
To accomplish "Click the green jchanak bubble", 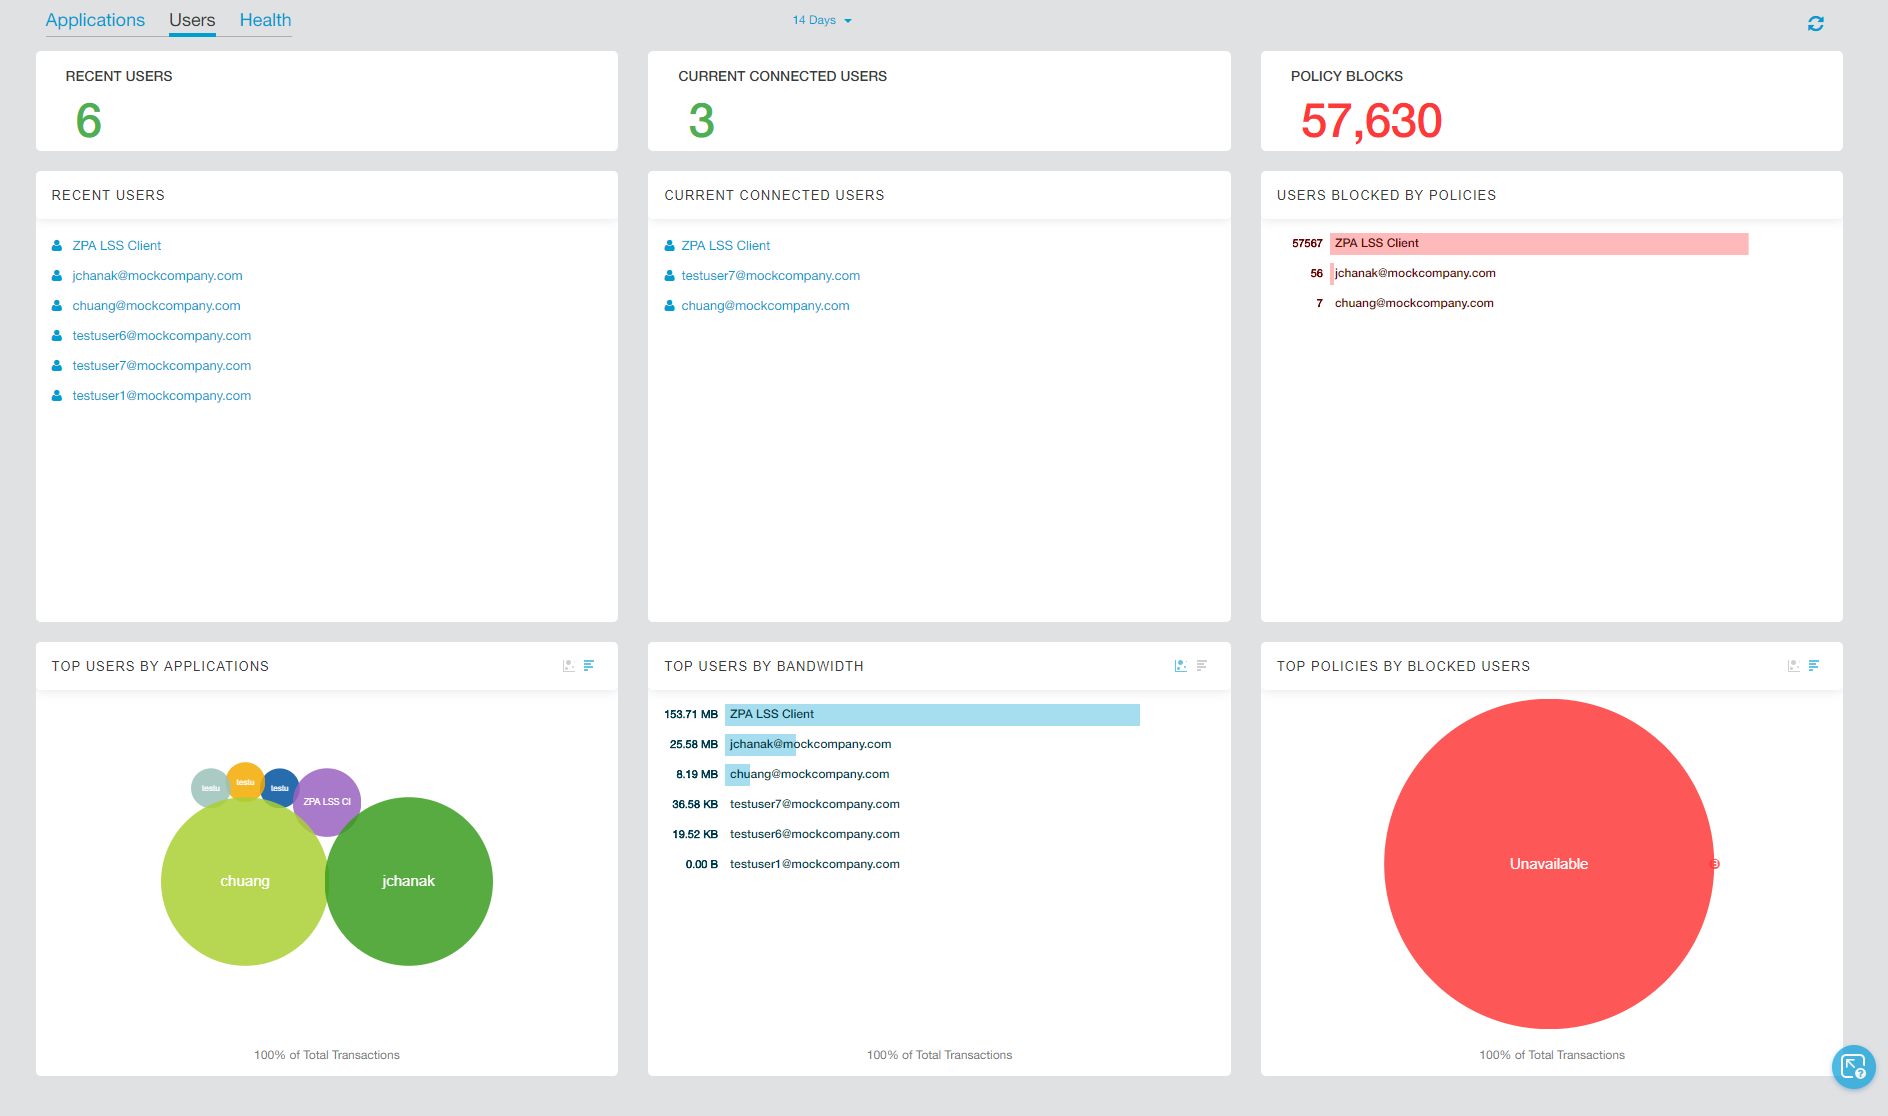I will (409, 881).
